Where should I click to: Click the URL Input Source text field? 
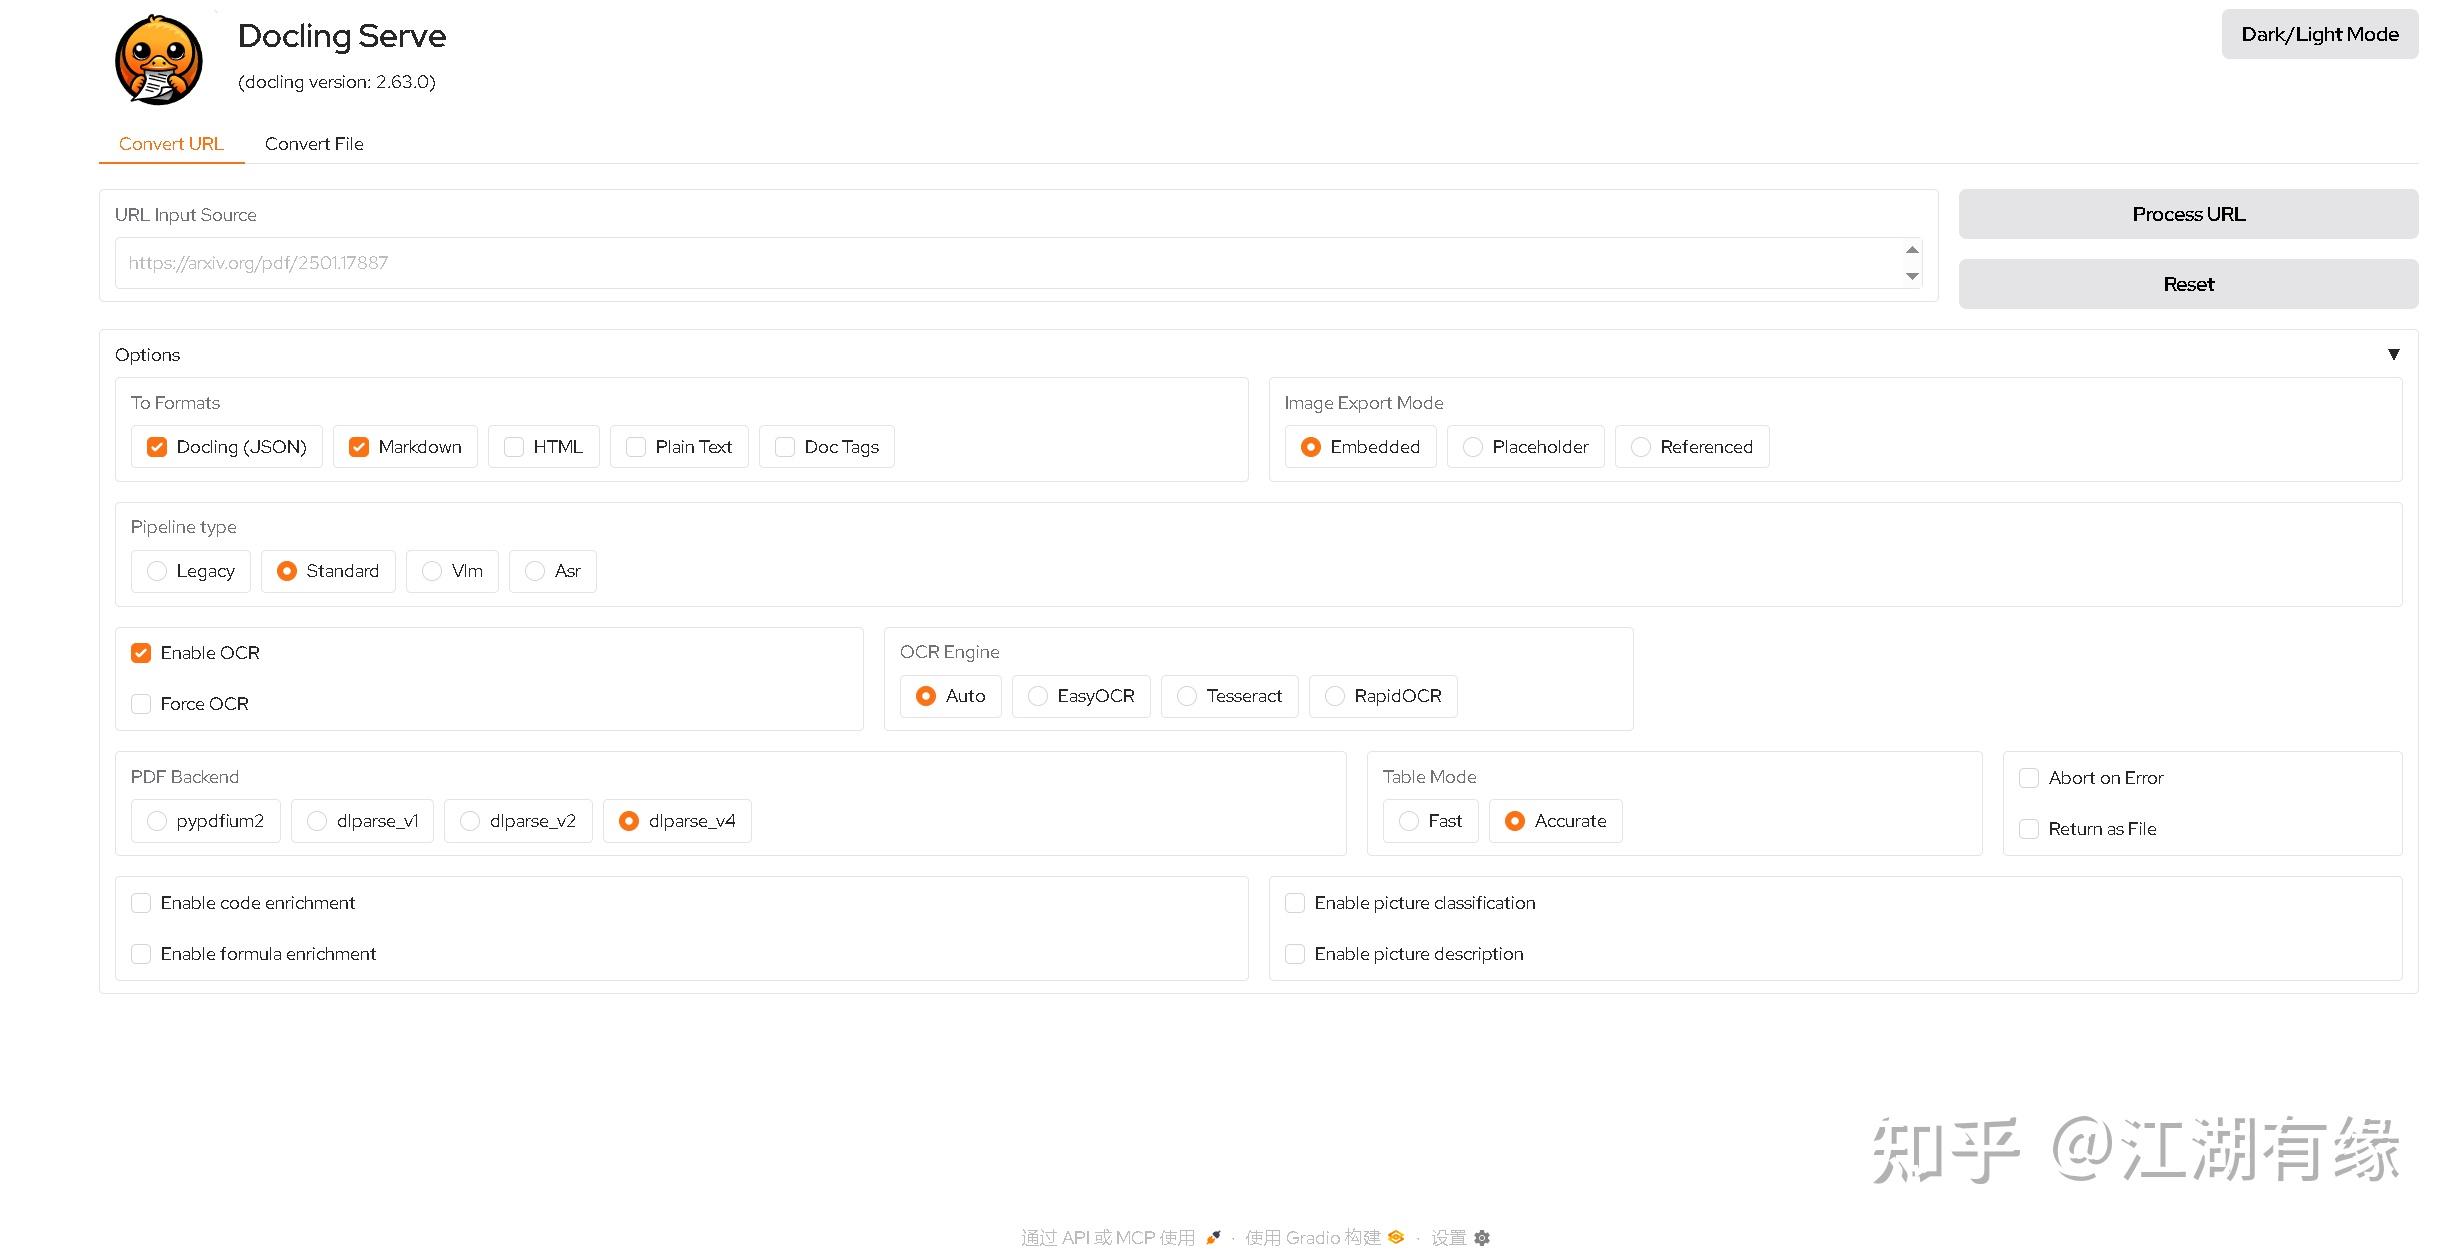(1000, 263)
